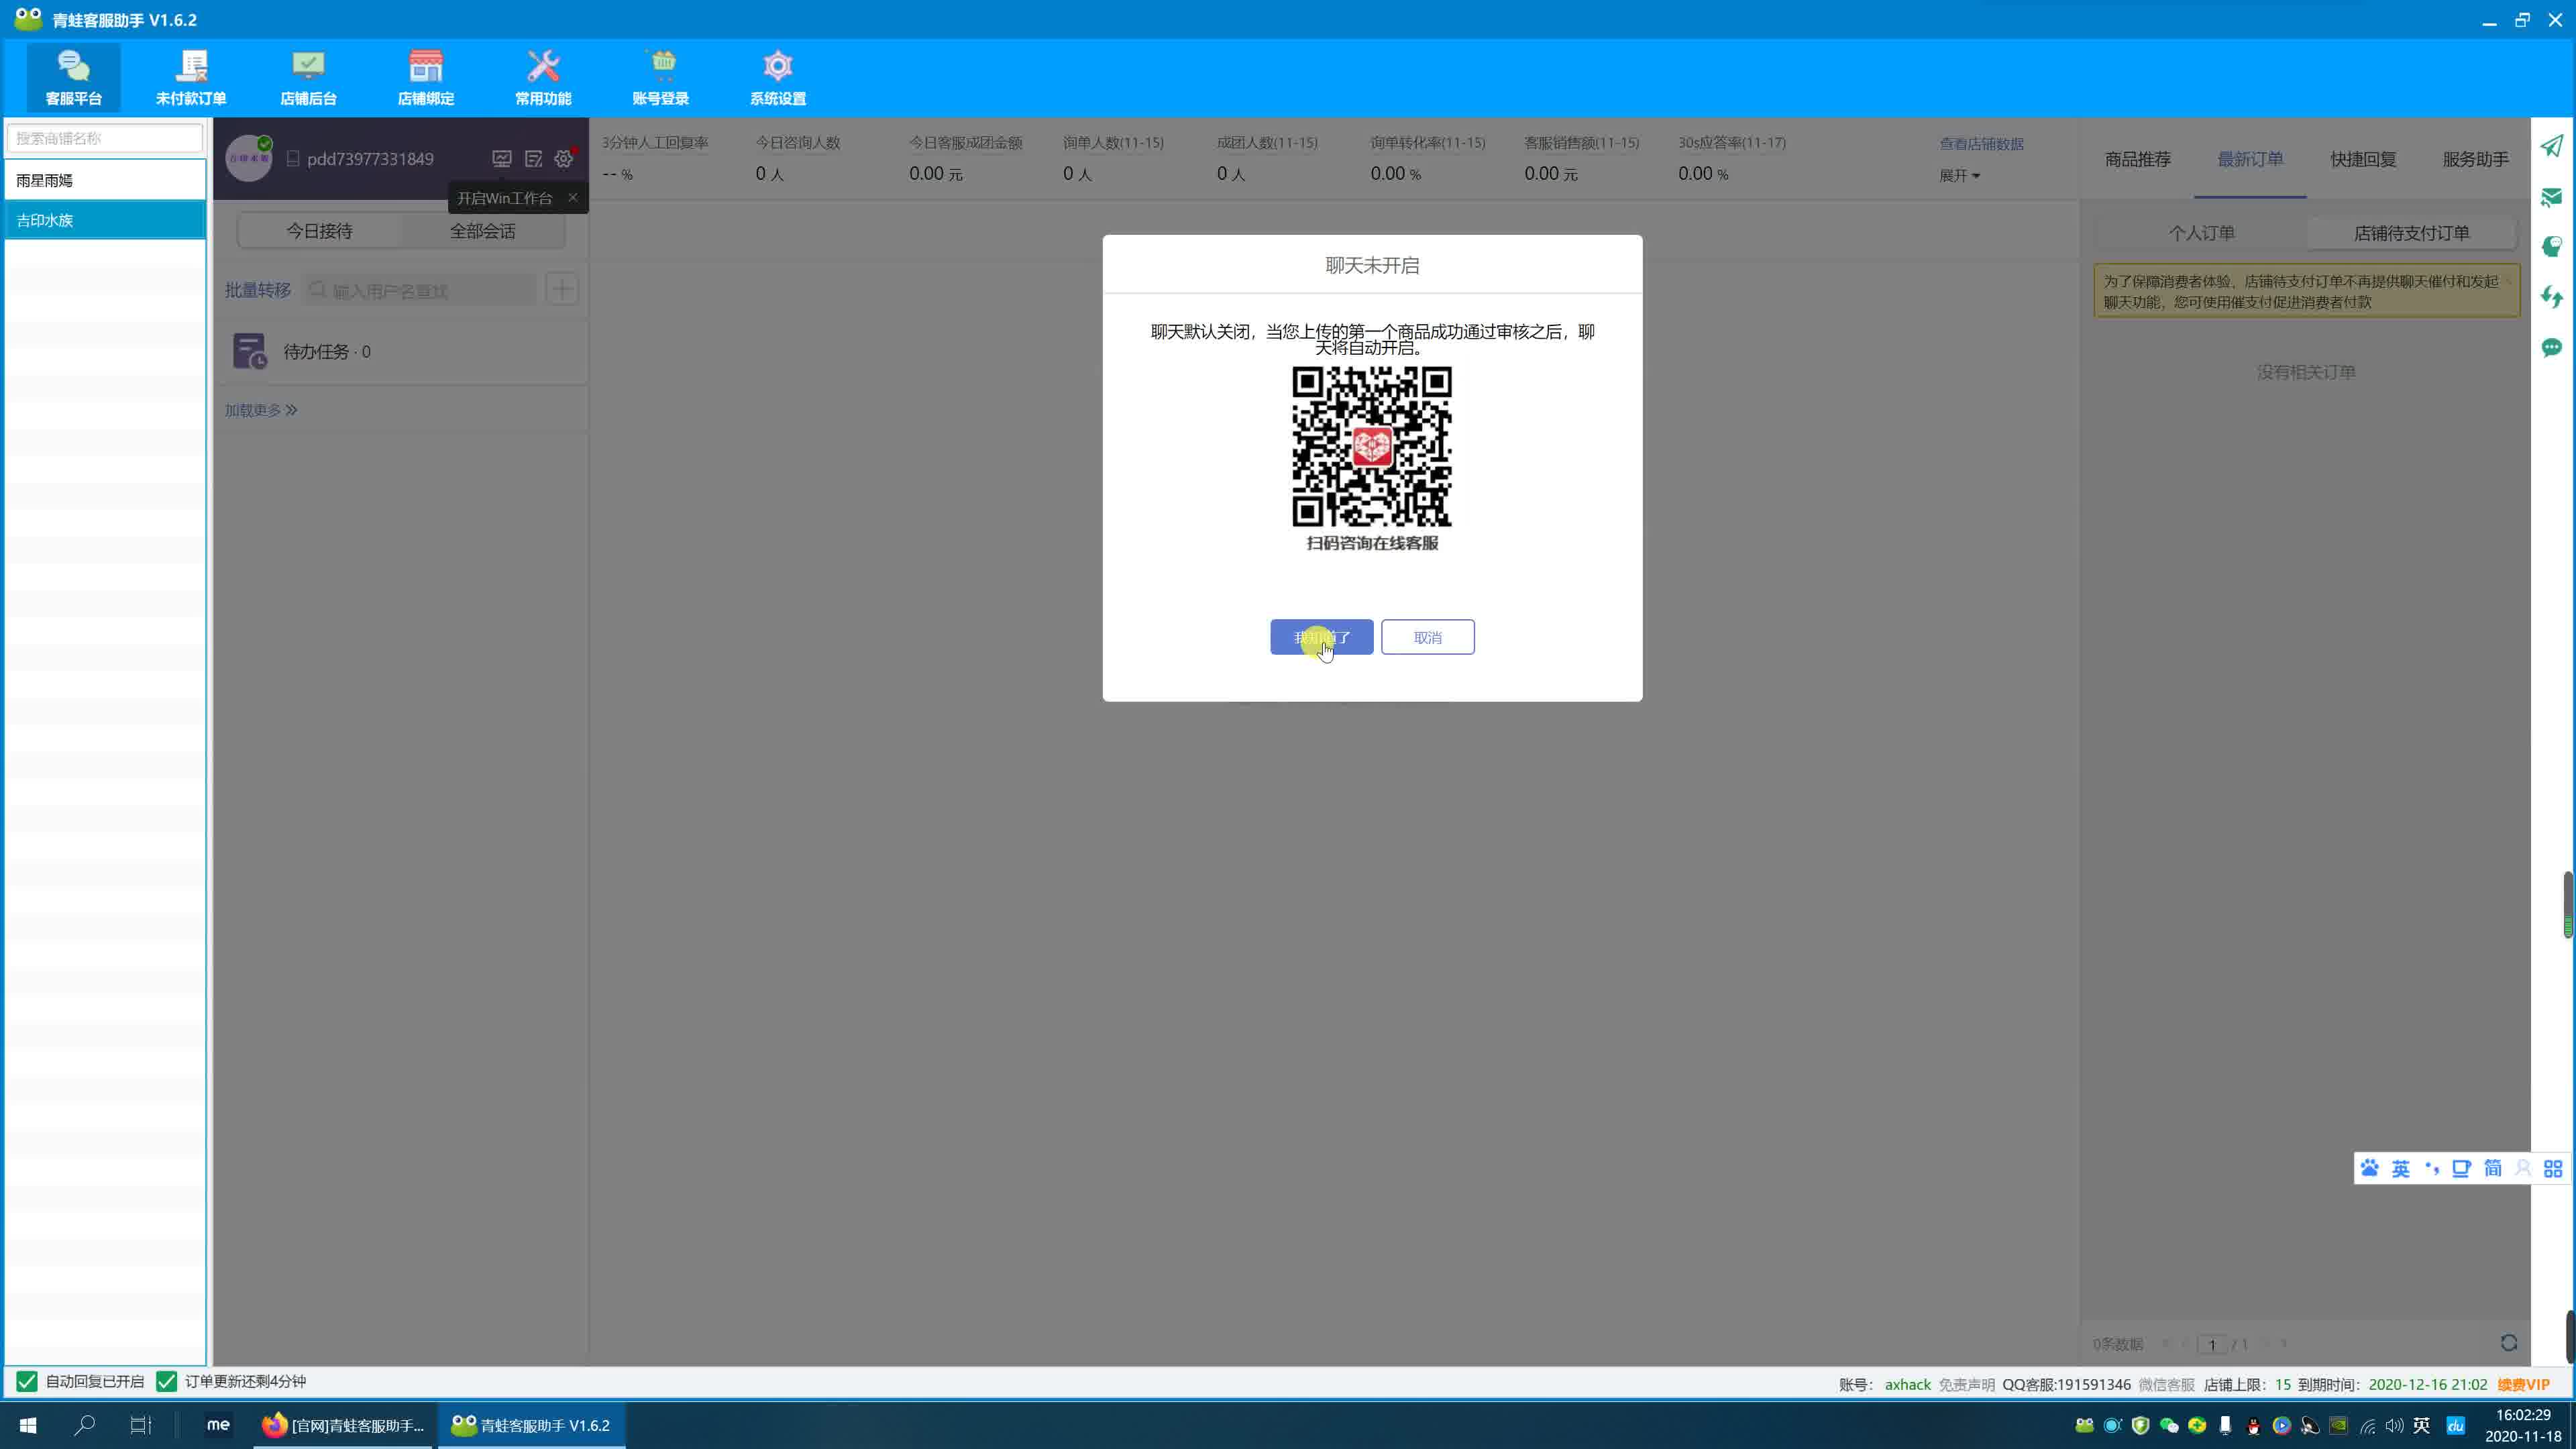Switch to the 最新订单 tab
The height and width of the screenshot is (1449, 2576).
2250,159
